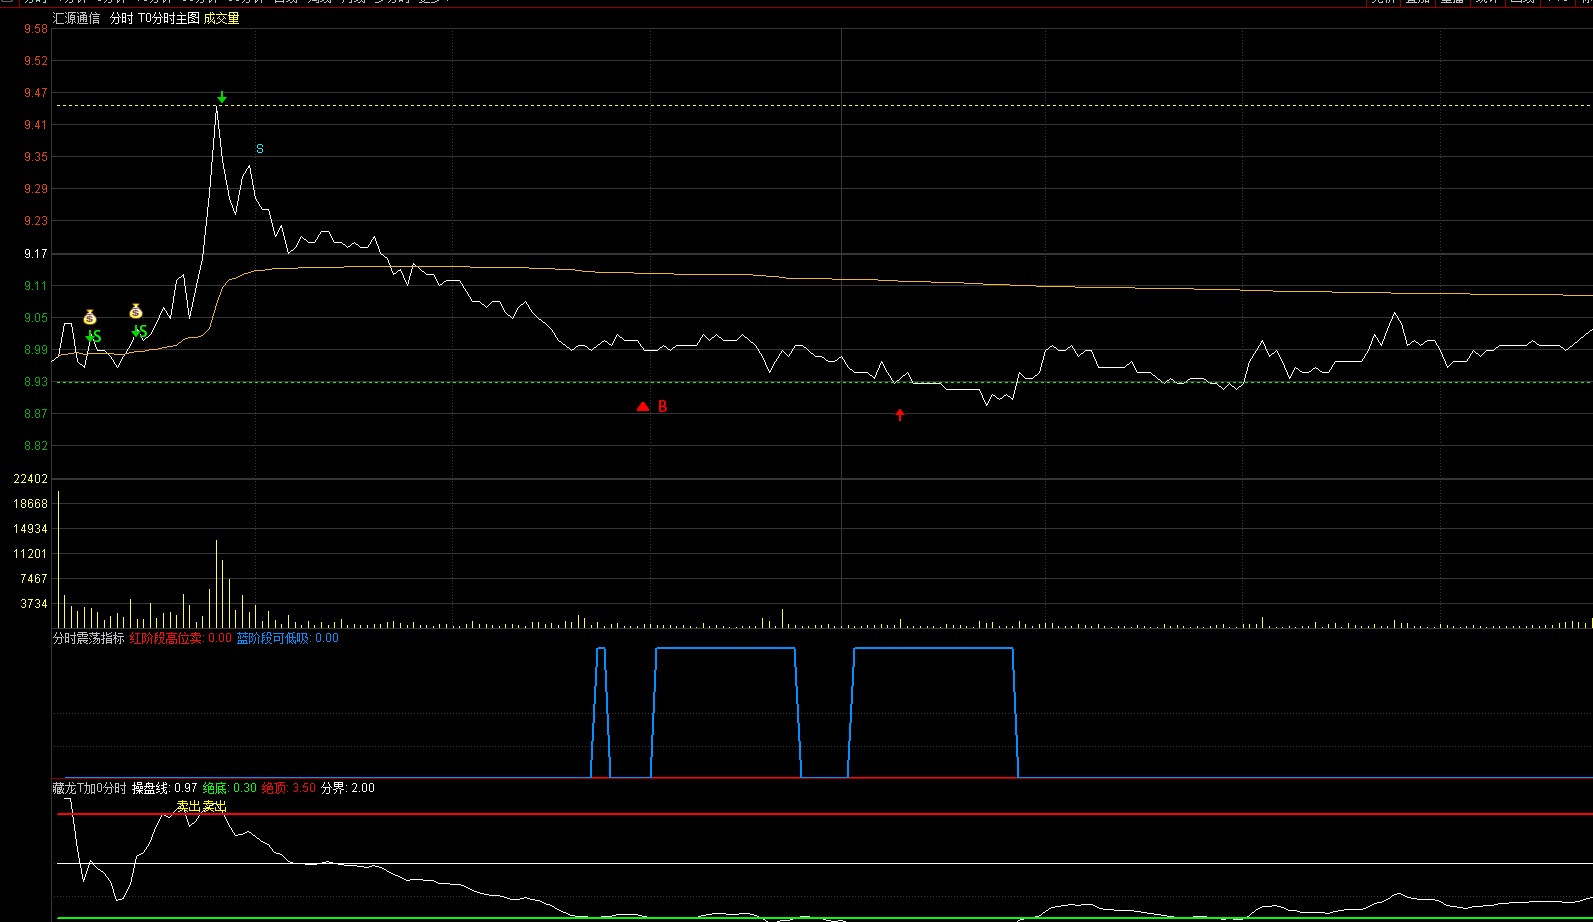
Task: Click the narrow blue spike in oscillator panel
Action: pos(601,712)
